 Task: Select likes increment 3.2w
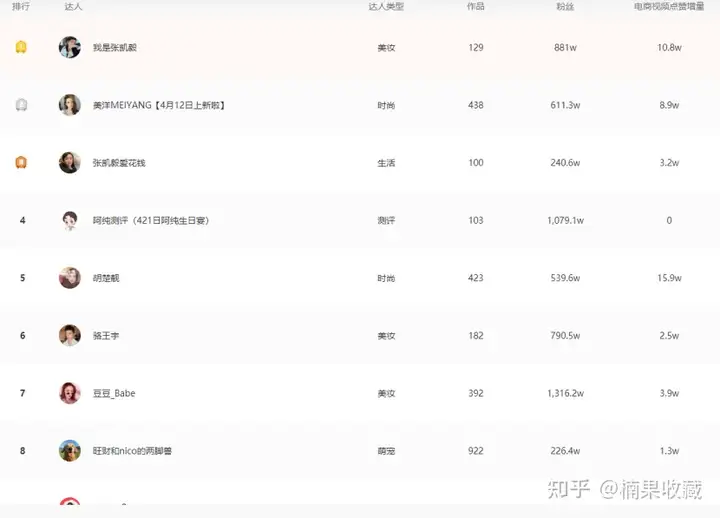click(669, 163)
